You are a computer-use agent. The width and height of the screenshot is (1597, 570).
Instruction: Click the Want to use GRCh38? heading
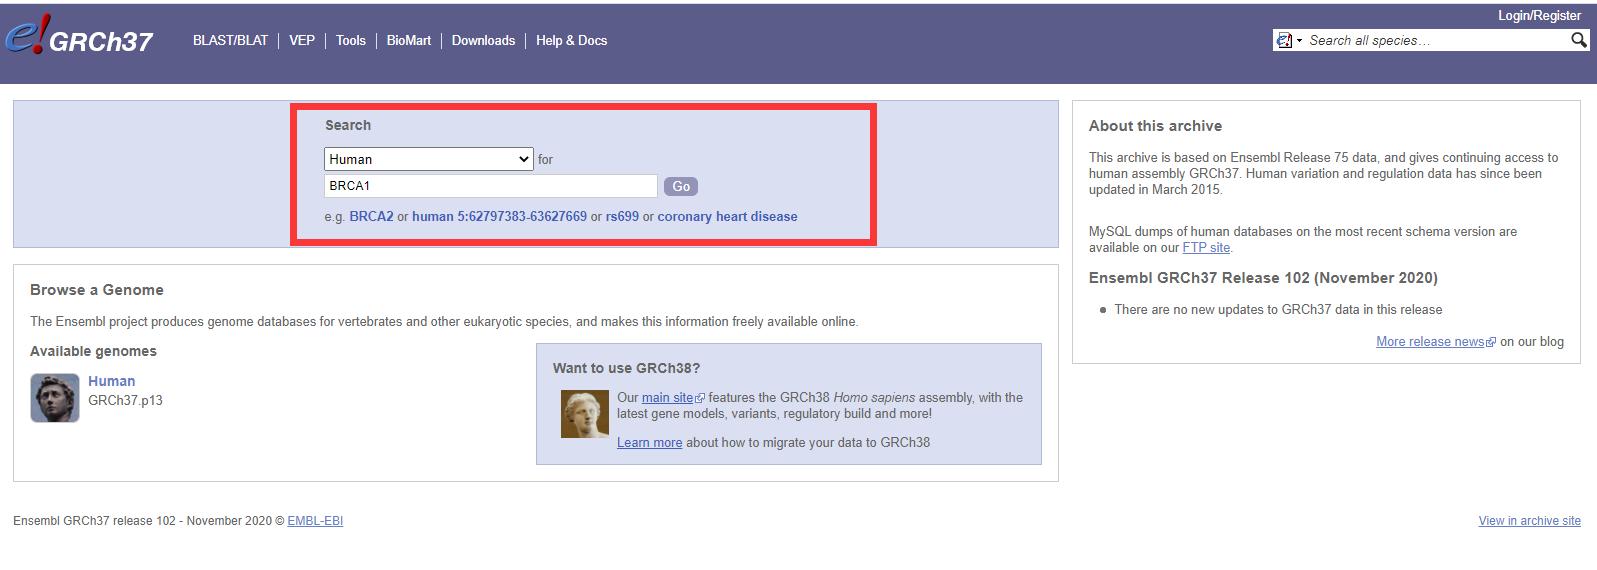[626, 368]
